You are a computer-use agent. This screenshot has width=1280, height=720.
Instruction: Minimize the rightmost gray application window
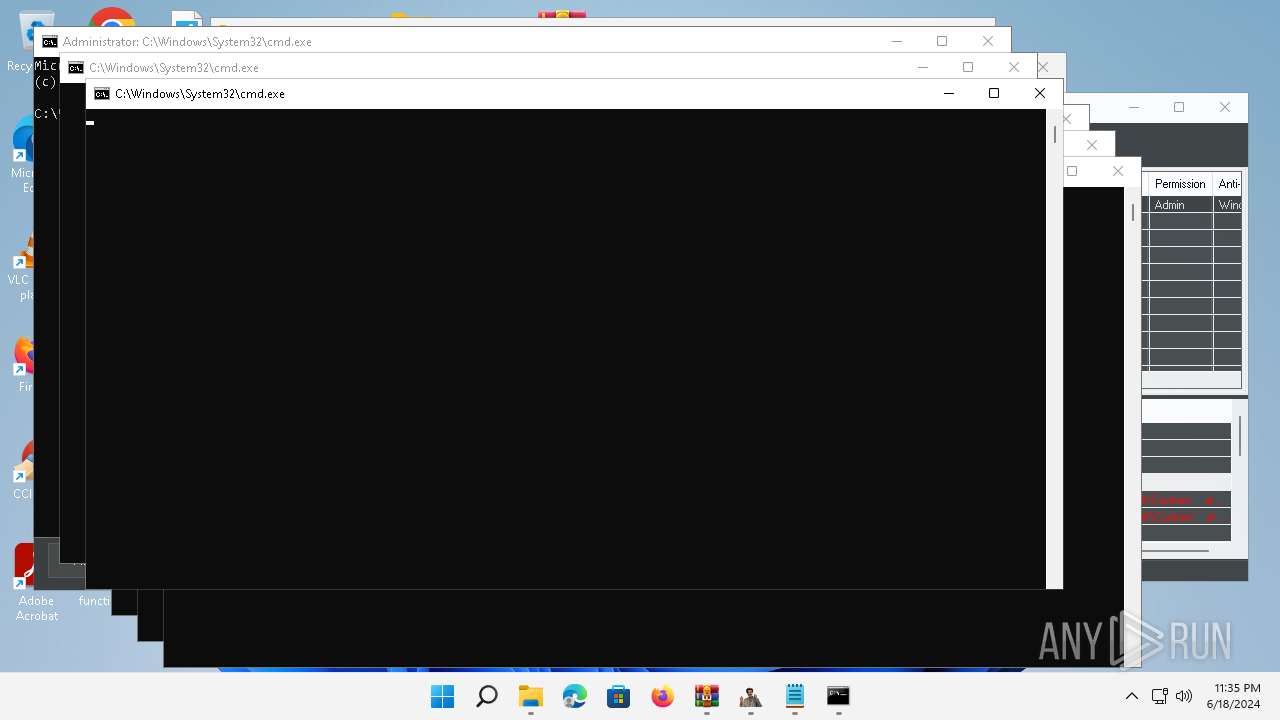coord(1133,107)
